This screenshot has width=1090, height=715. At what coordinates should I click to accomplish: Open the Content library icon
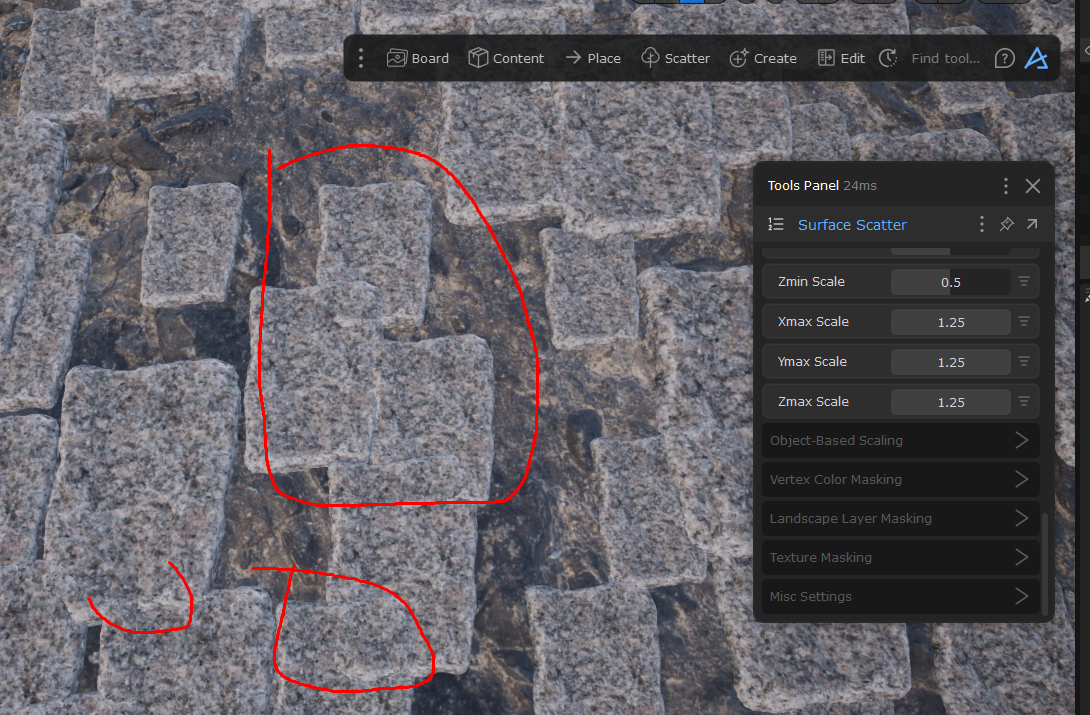pos(506,58)
